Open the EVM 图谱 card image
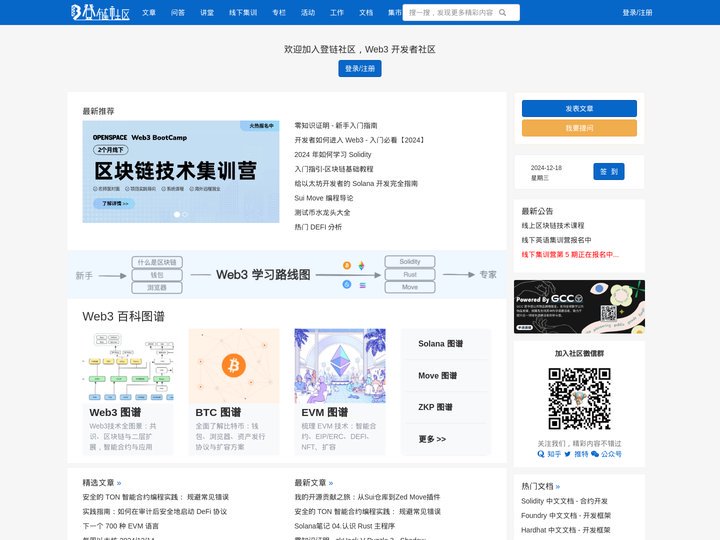This screenshot has height=540, width=720. pos(340,366)
